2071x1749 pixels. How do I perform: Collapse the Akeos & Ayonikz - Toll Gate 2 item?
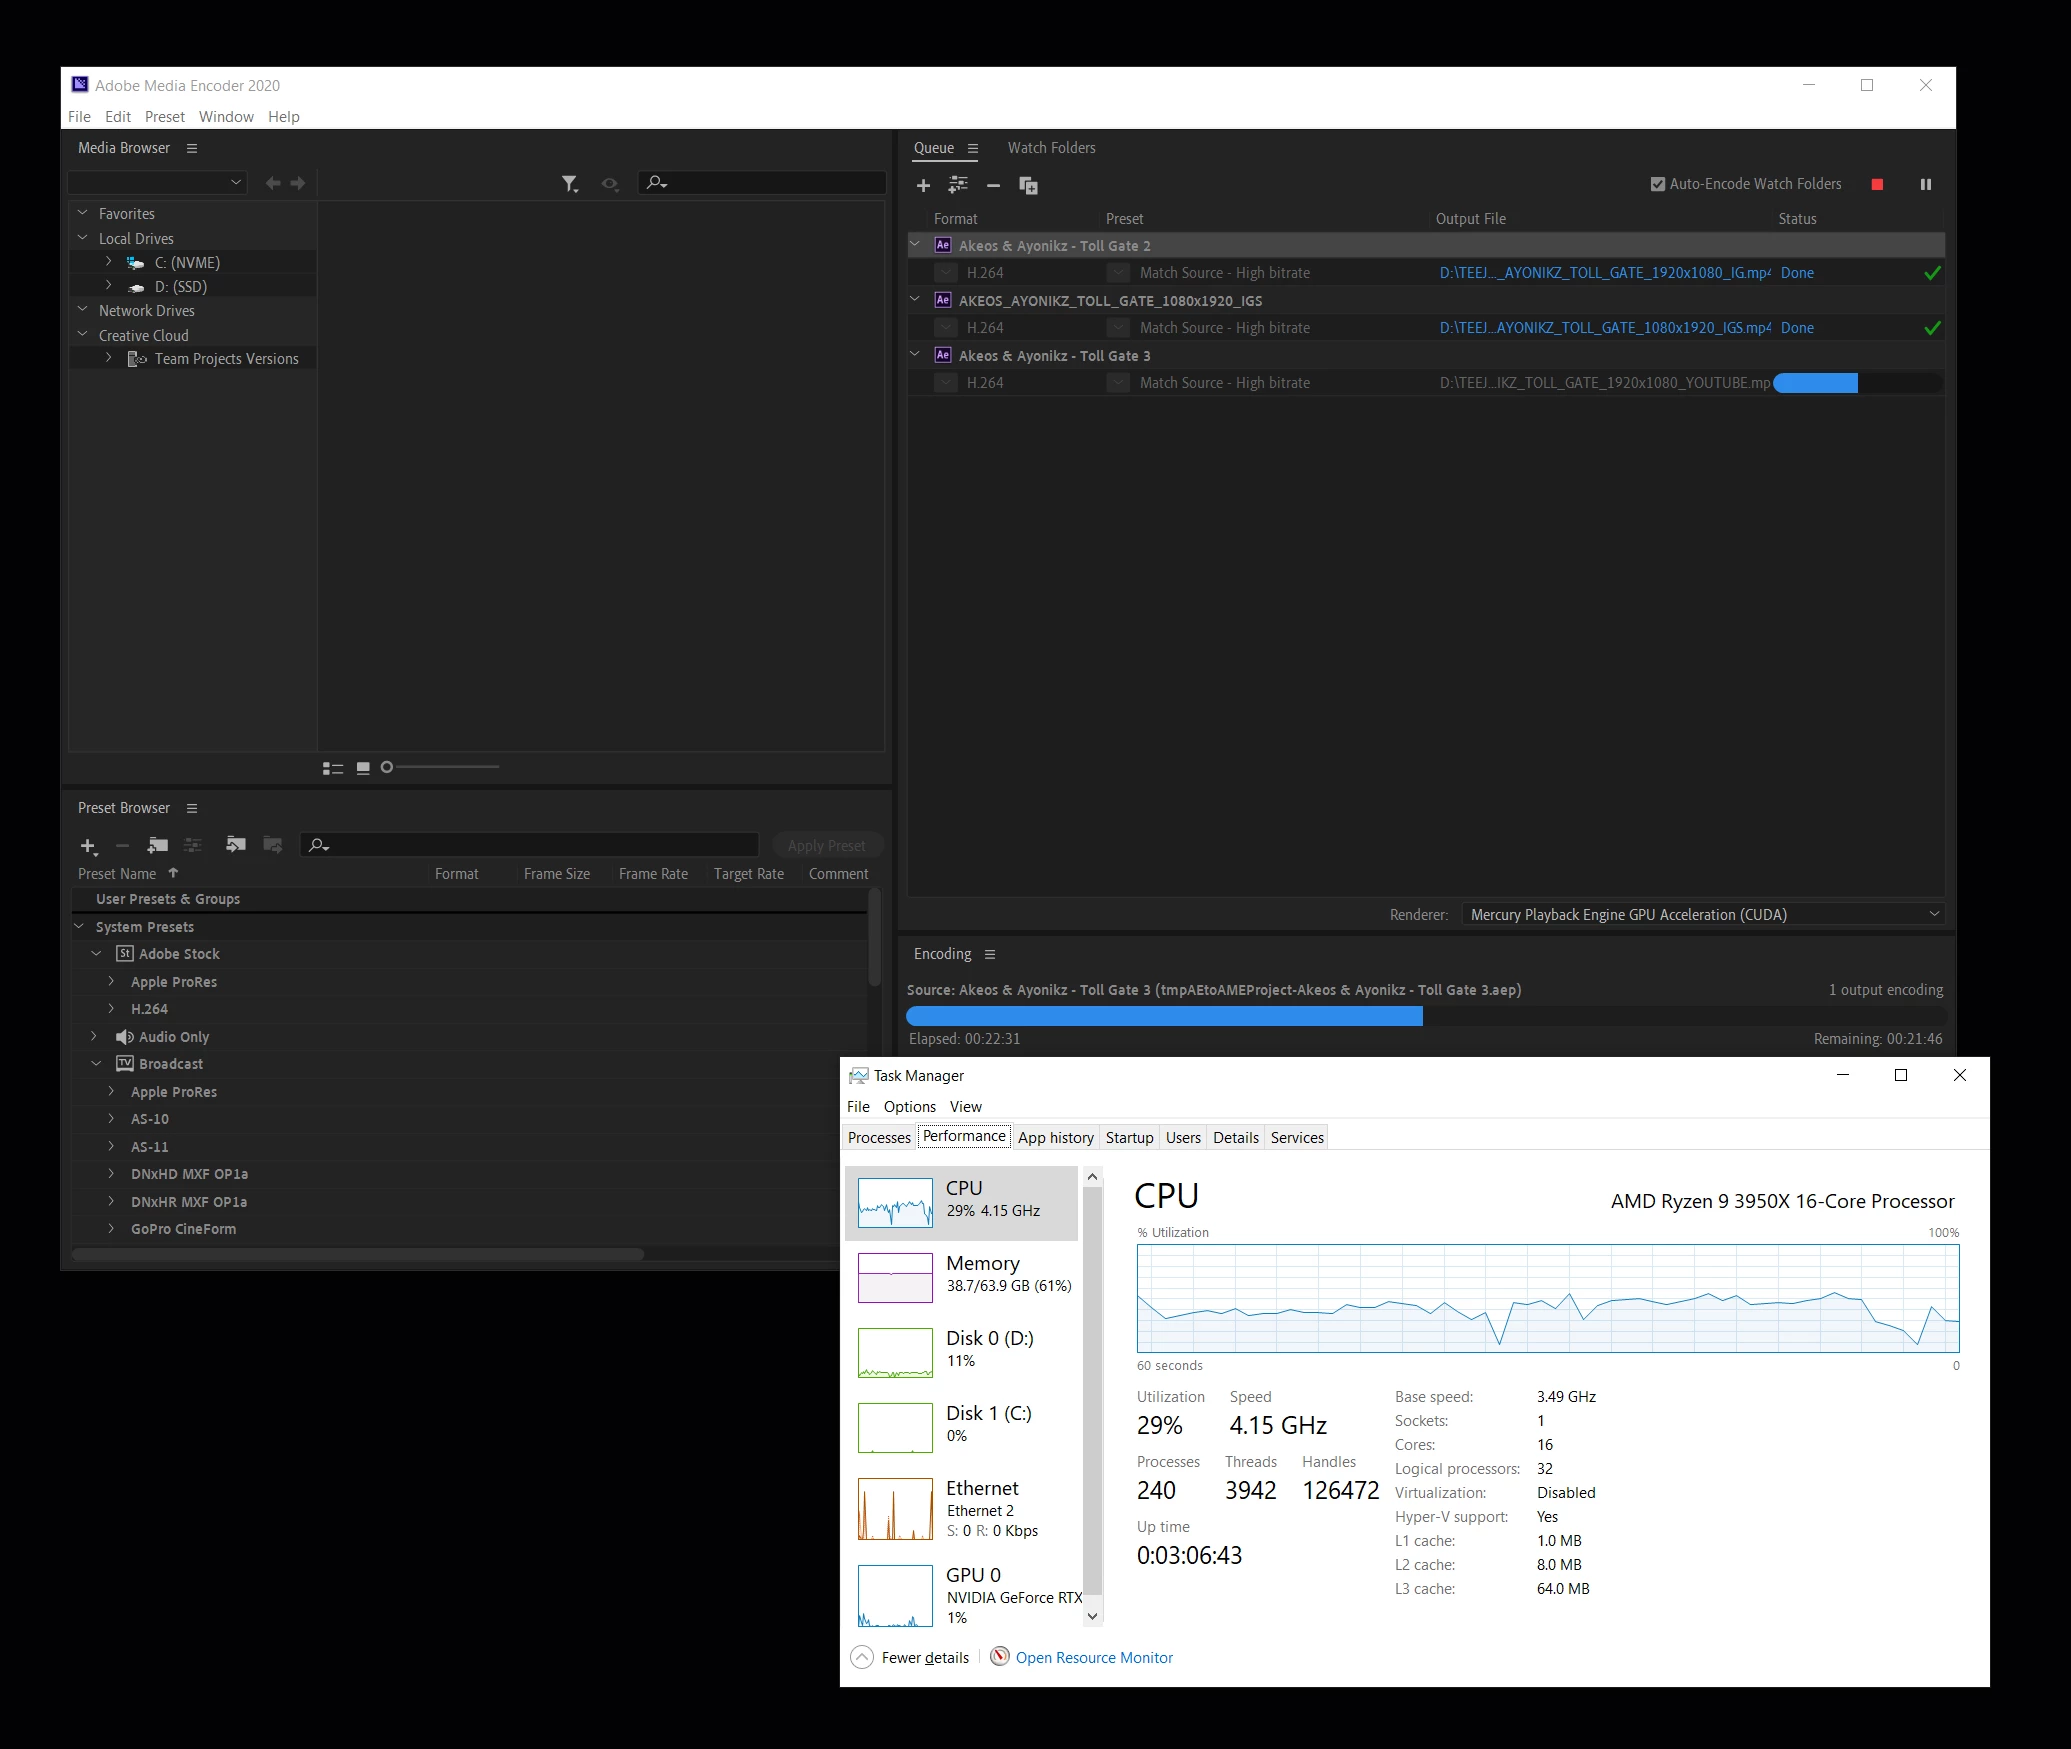click(915, 245)
